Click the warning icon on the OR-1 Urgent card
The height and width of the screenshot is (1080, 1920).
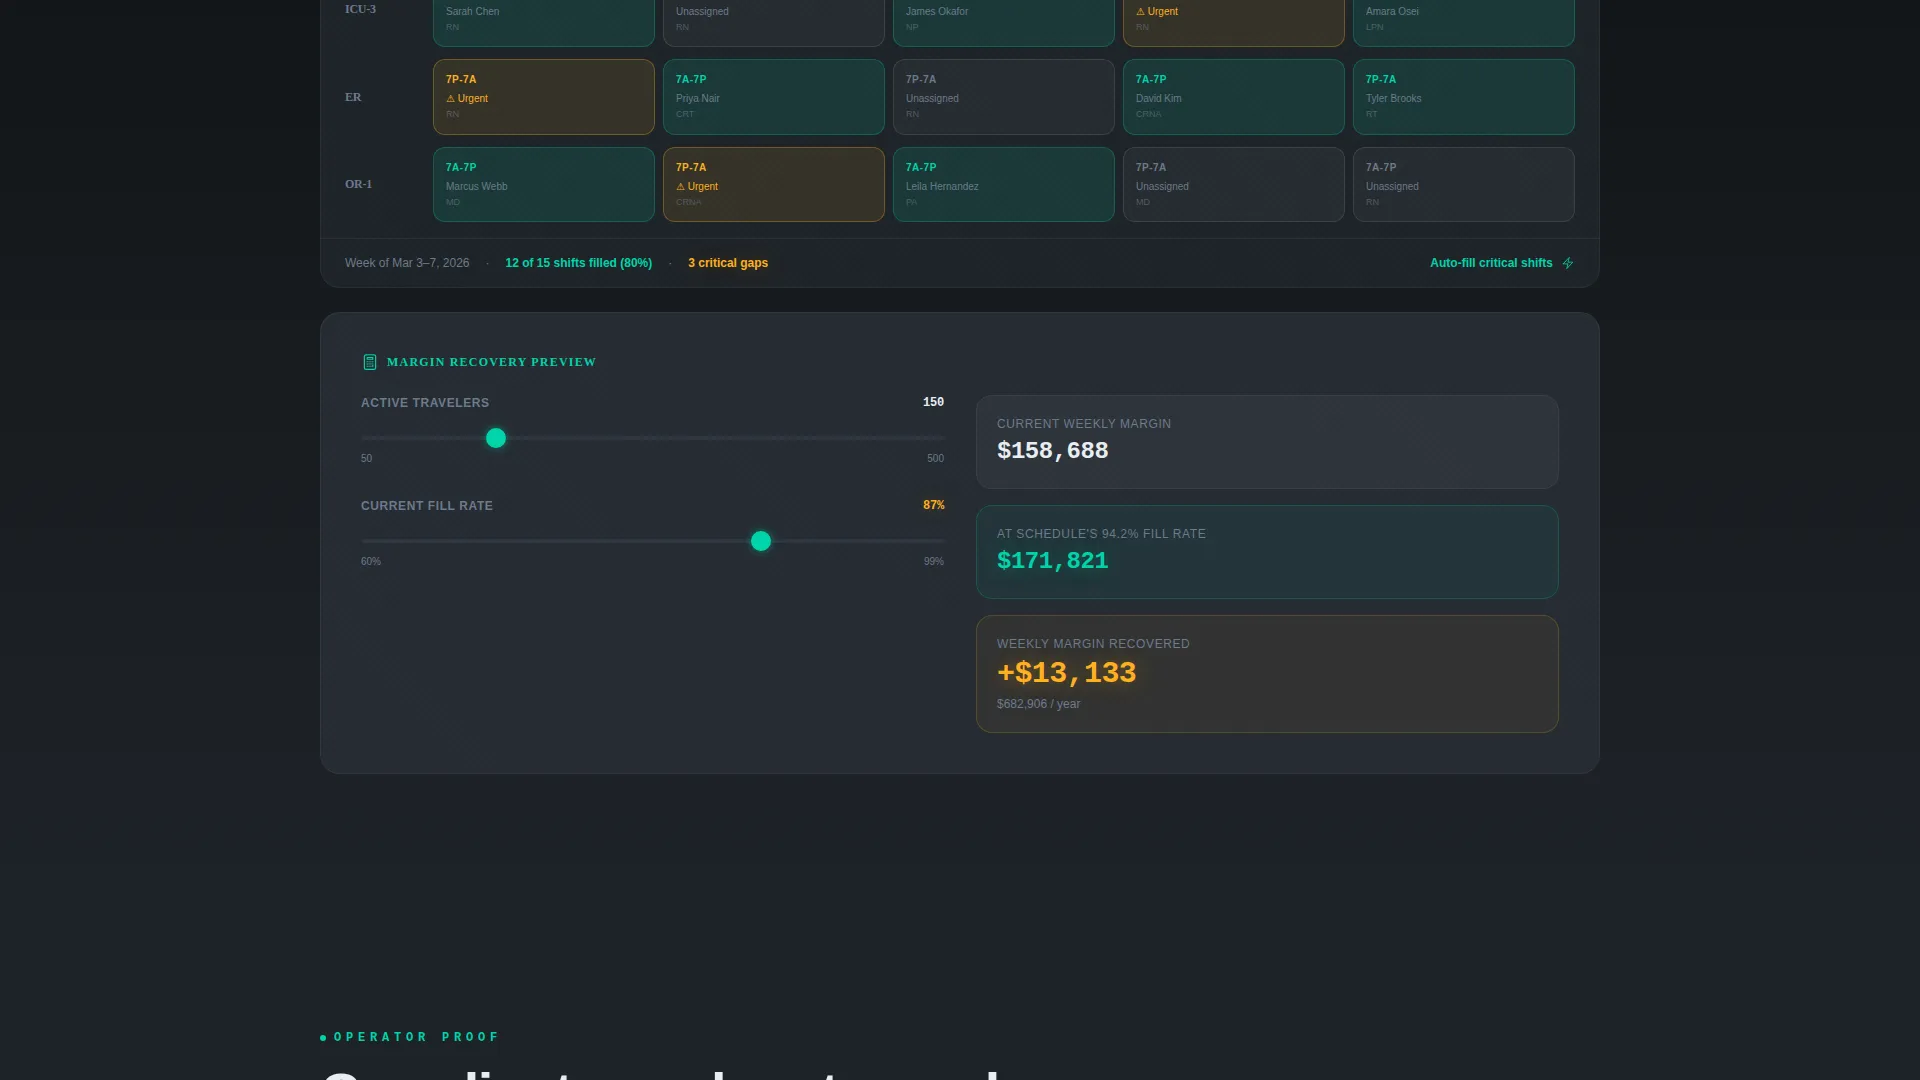click(680, 187)
